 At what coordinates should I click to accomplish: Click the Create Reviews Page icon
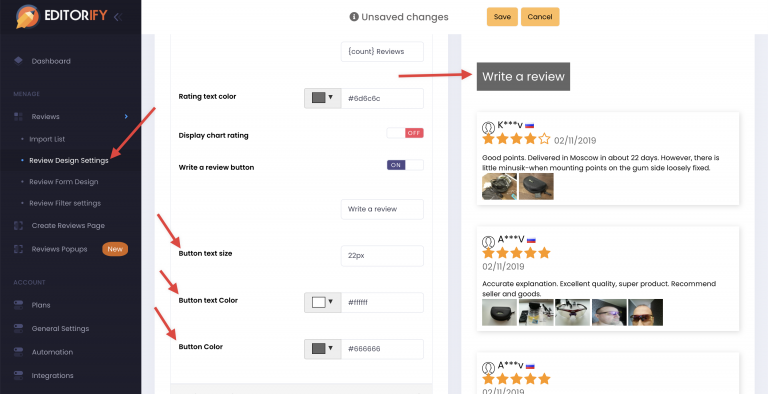pyautogui.click(x=18, y=225)
